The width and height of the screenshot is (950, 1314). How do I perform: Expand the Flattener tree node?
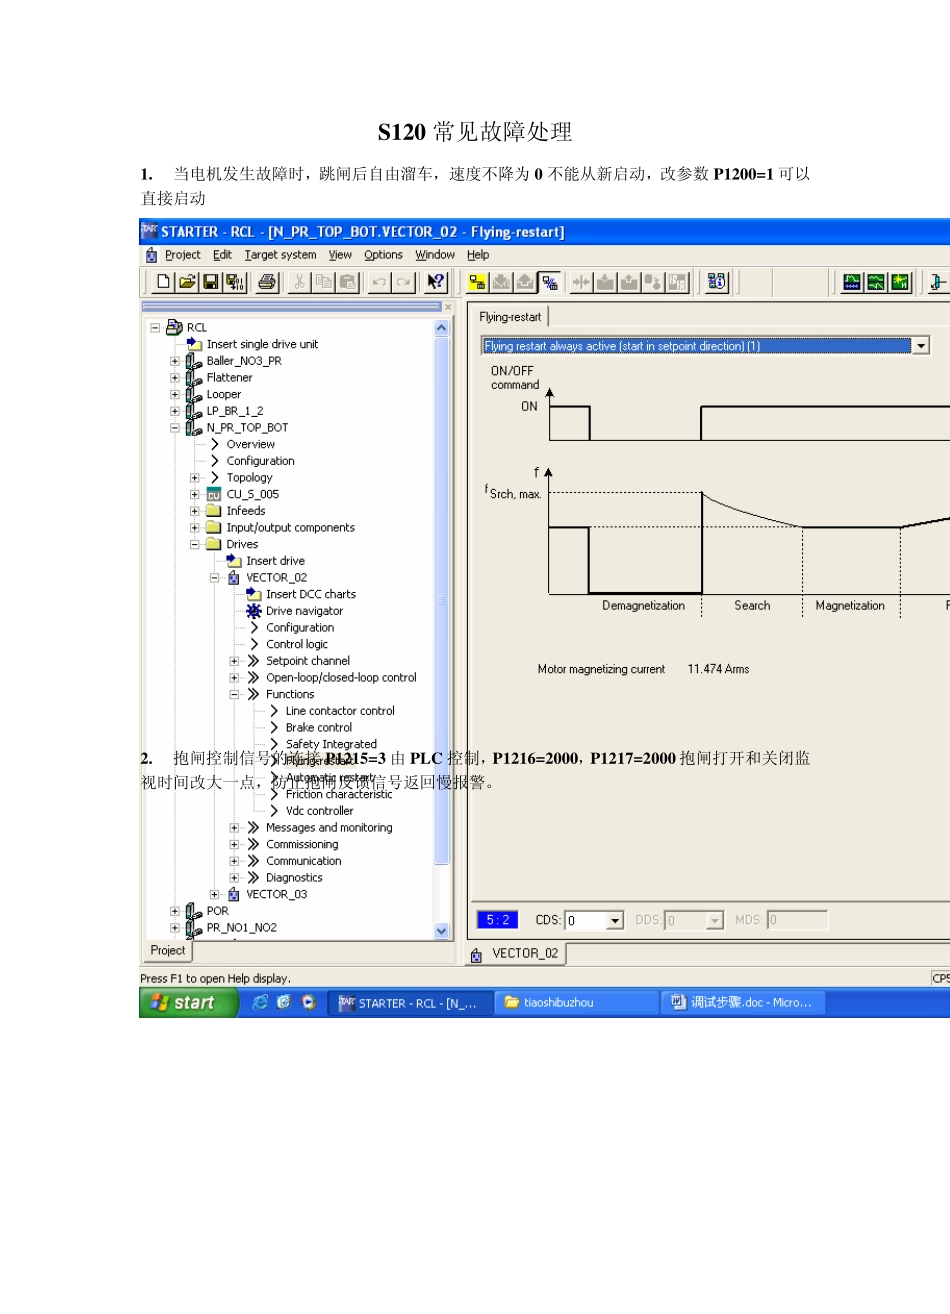(175, 378)
